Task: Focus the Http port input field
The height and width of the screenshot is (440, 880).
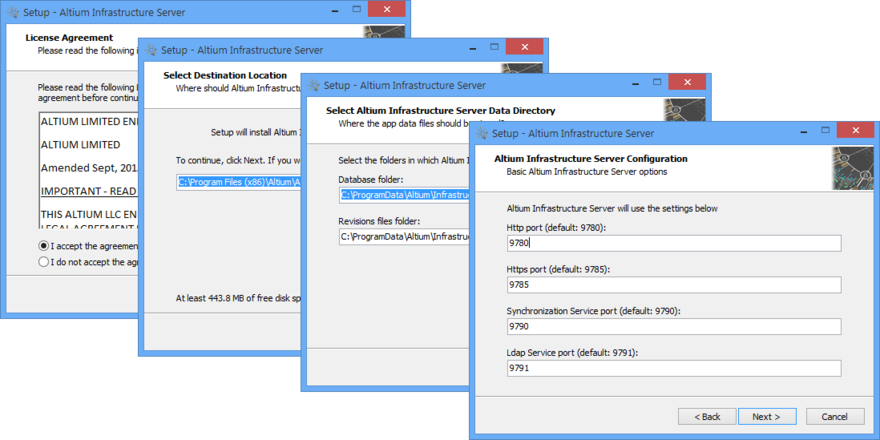Action: point(673,243)
